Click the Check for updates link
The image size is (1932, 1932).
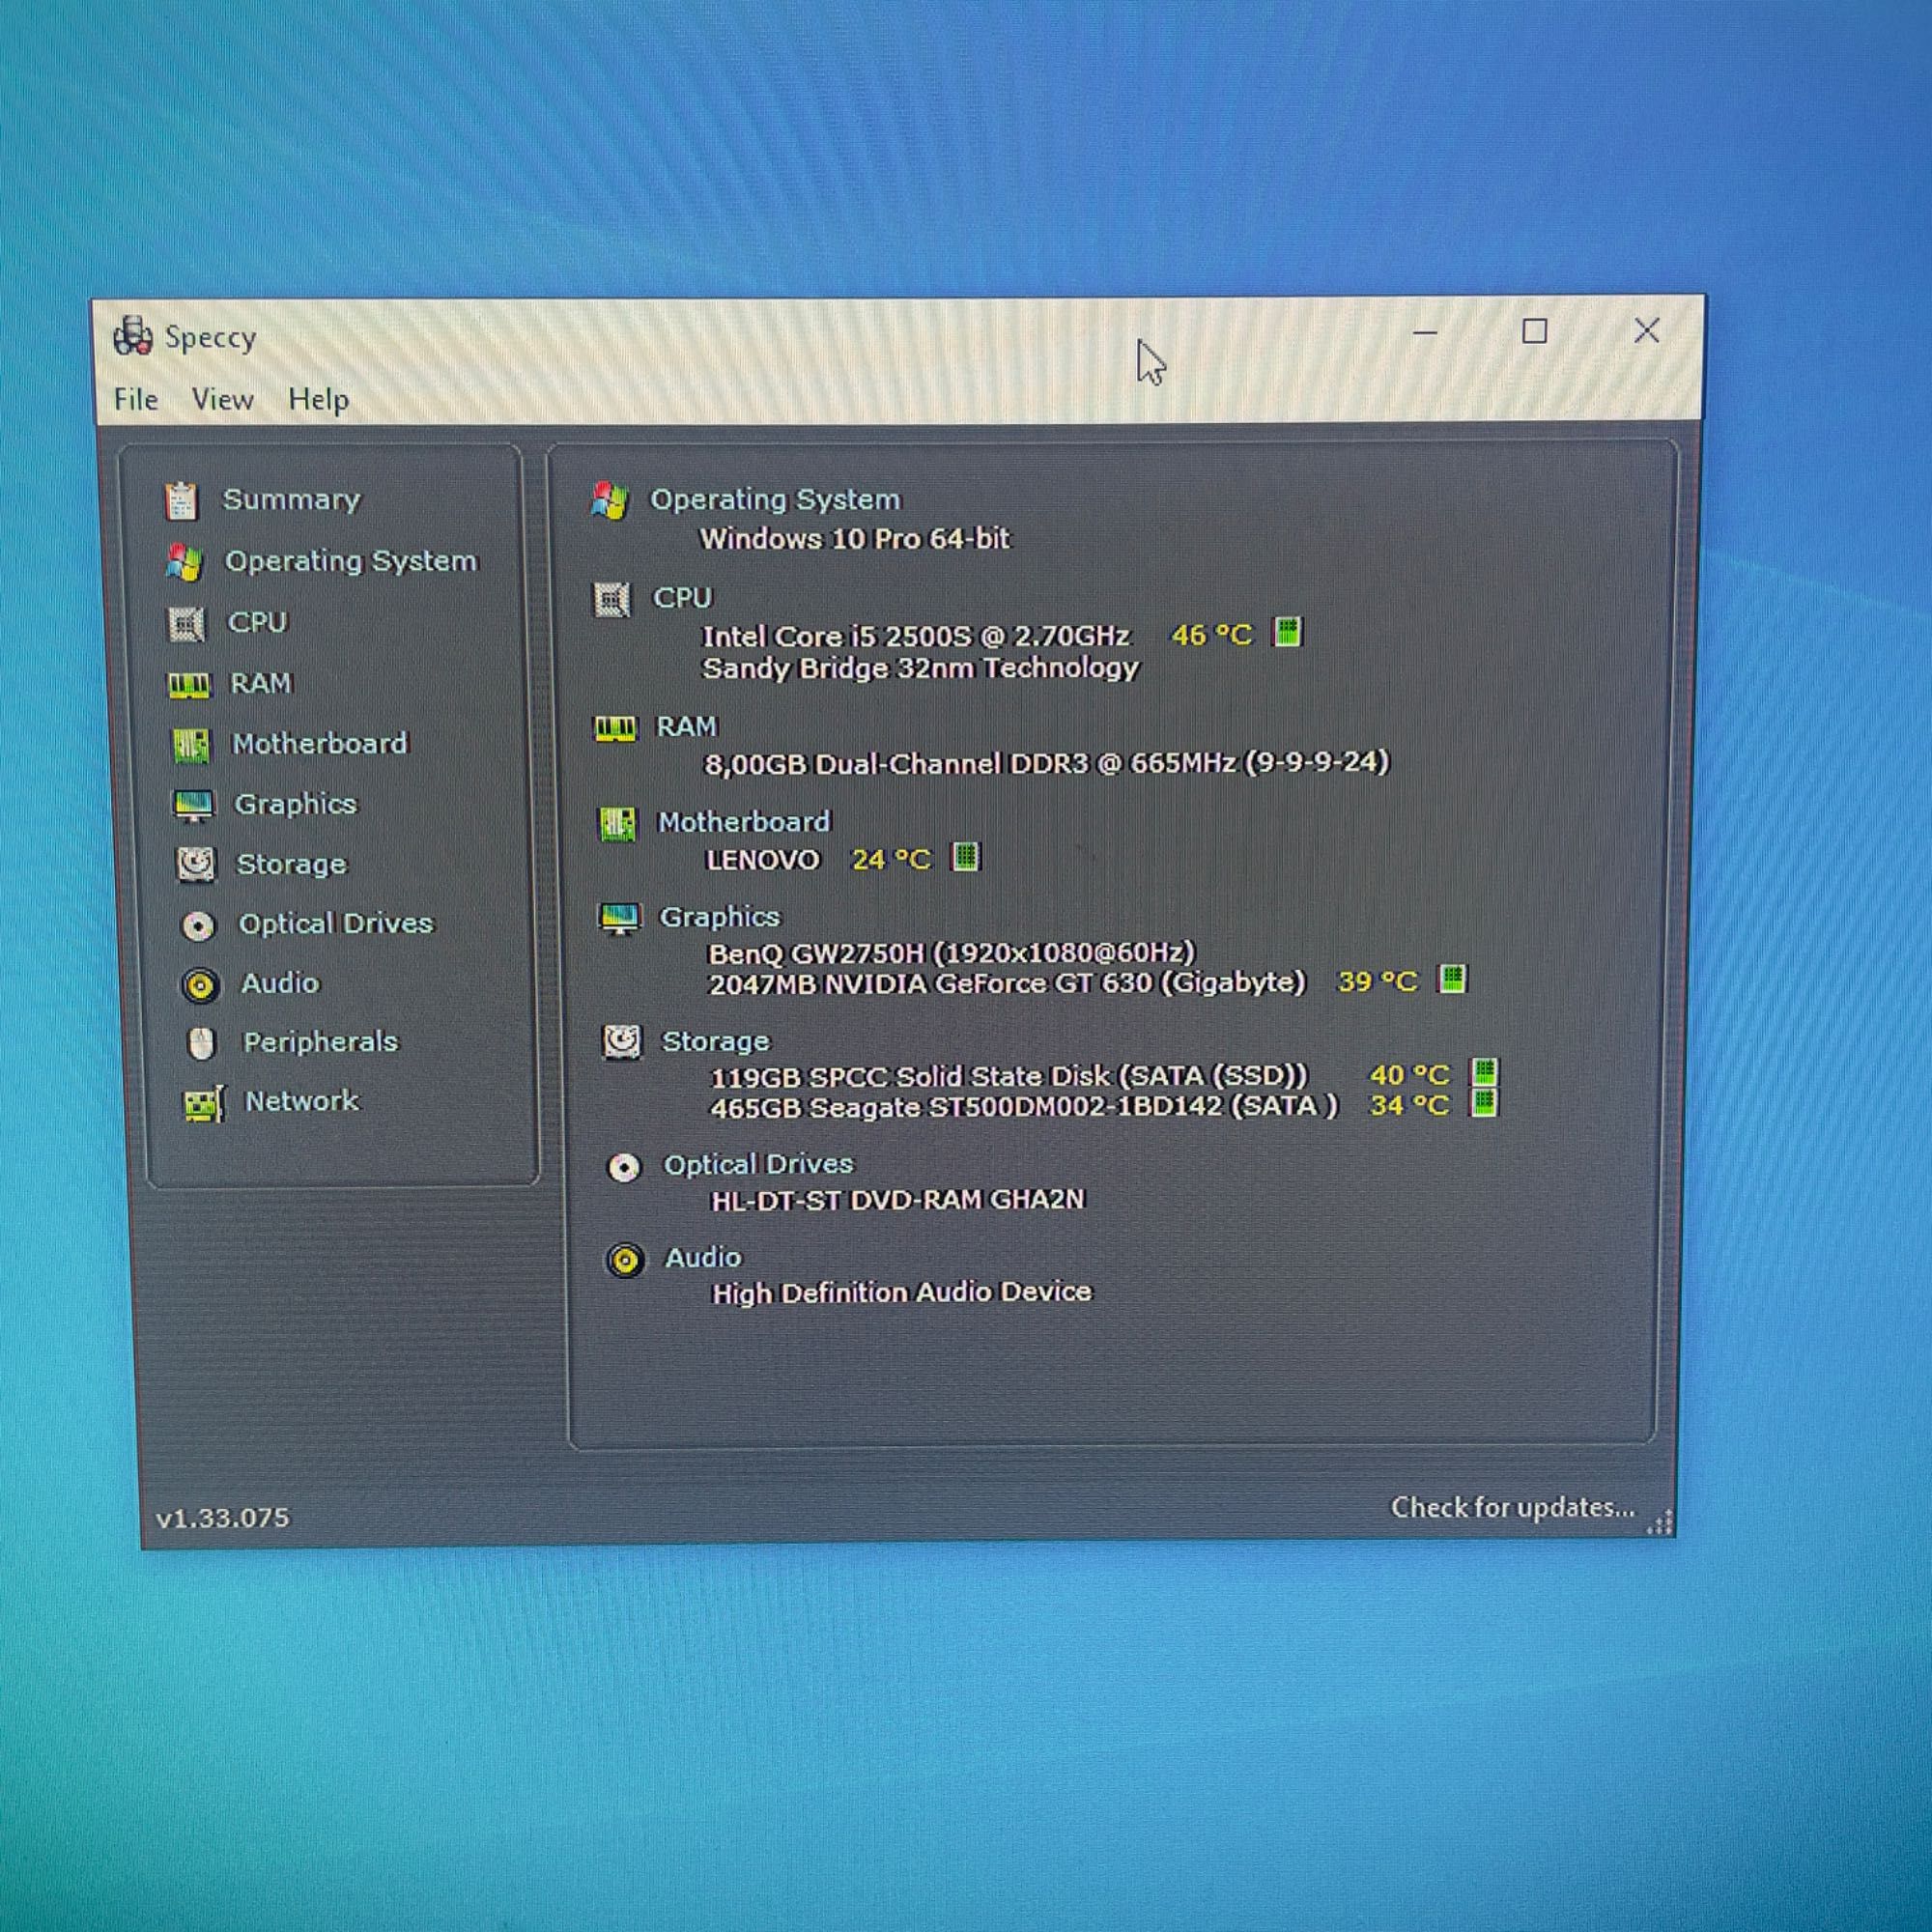[x=1513, y=1507]
